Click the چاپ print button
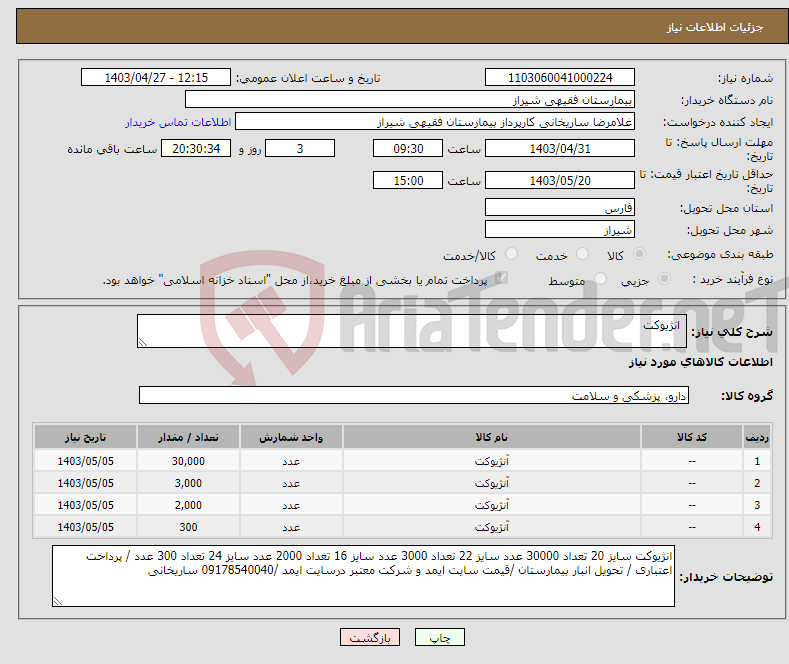The height and width of the screenshot is (664, 789). (440, 637)
